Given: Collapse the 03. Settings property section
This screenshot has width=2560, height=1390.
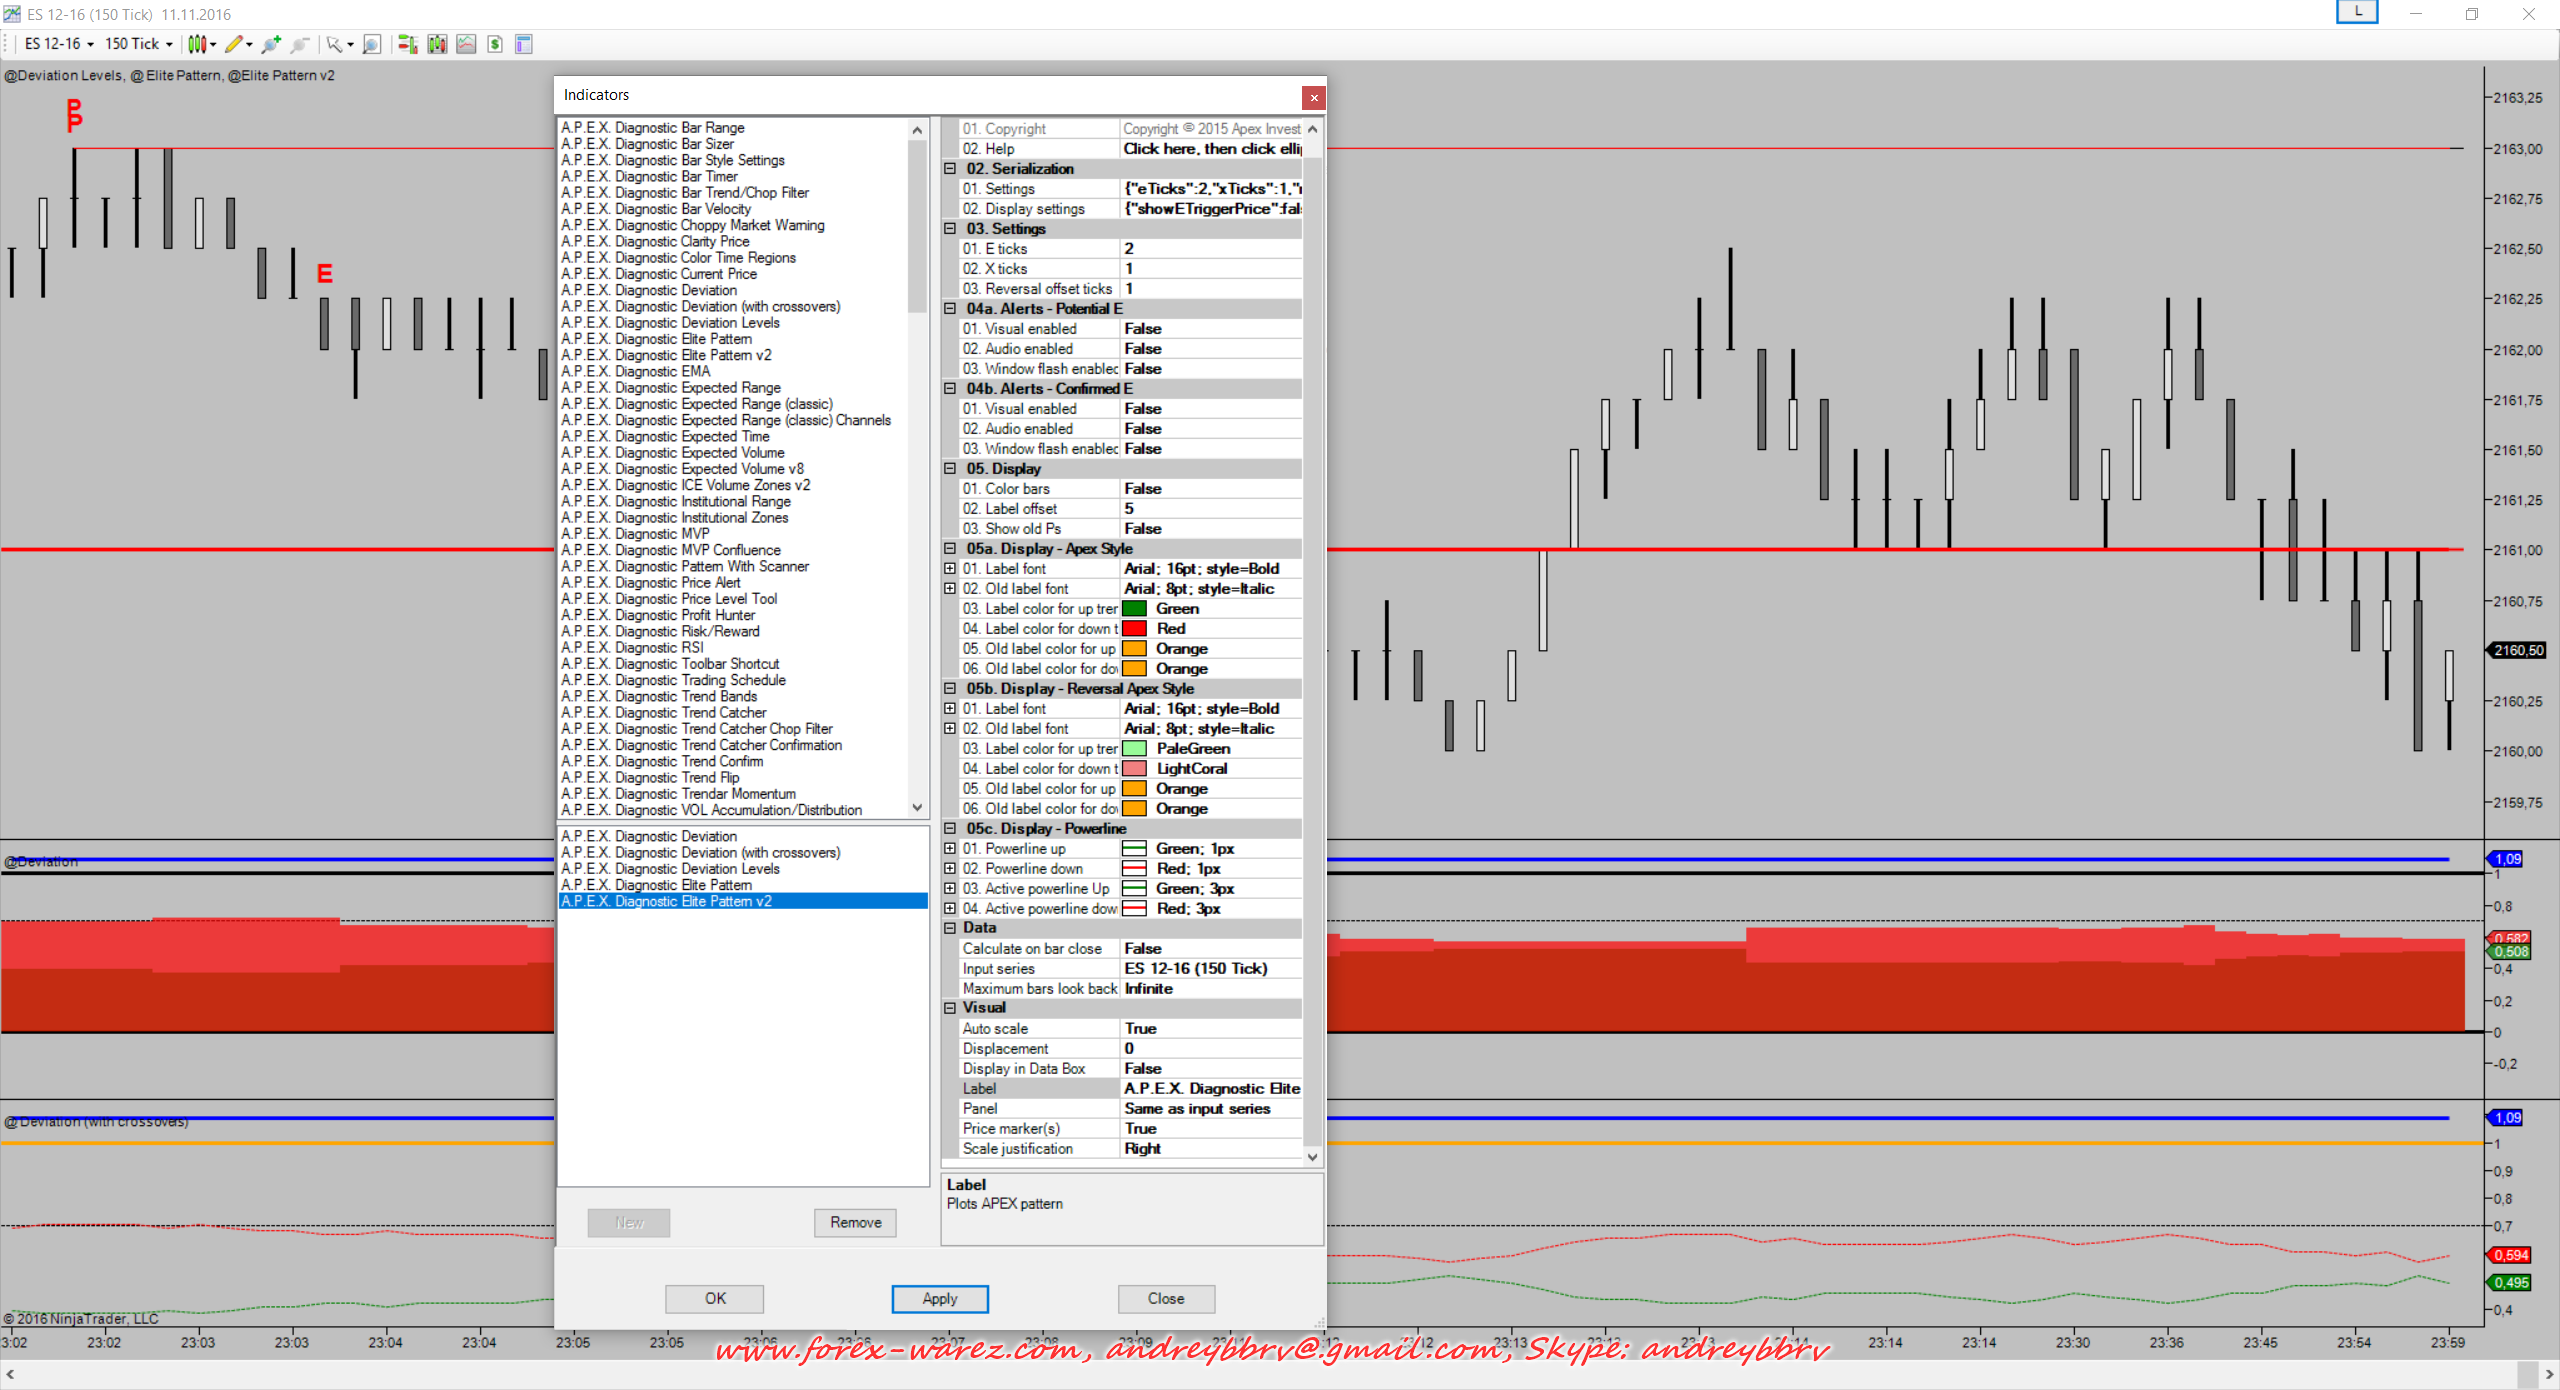Looking at the screenshot, I should tap(950, 229).
